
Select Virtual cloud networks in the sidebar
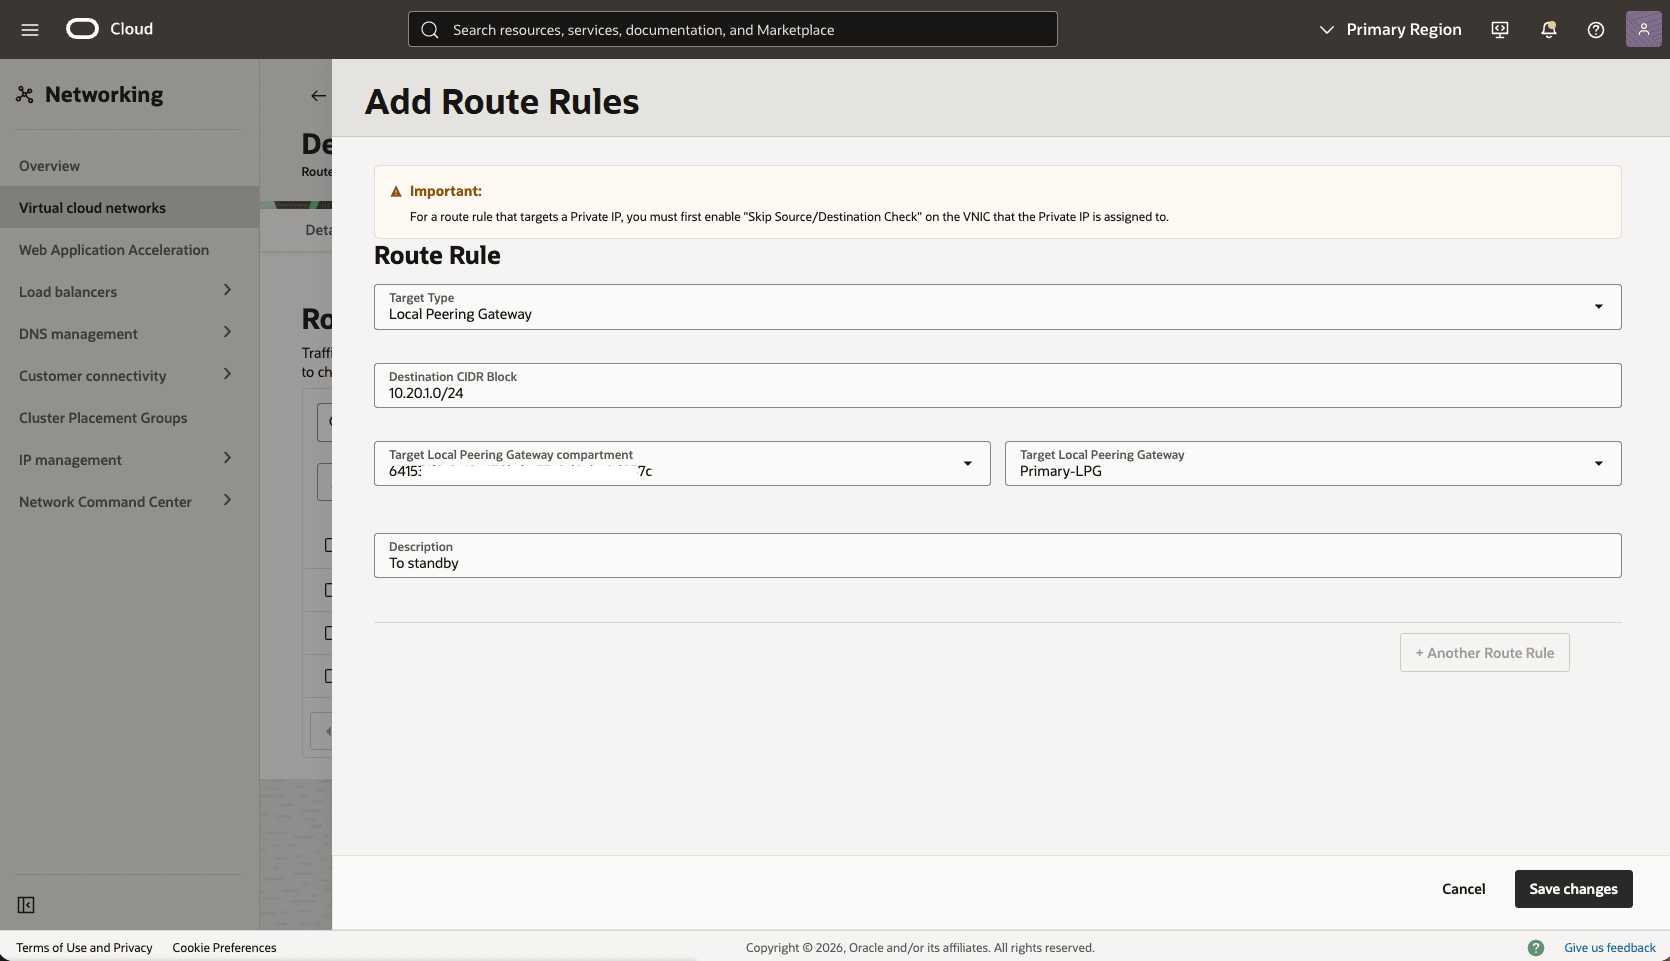92,207
